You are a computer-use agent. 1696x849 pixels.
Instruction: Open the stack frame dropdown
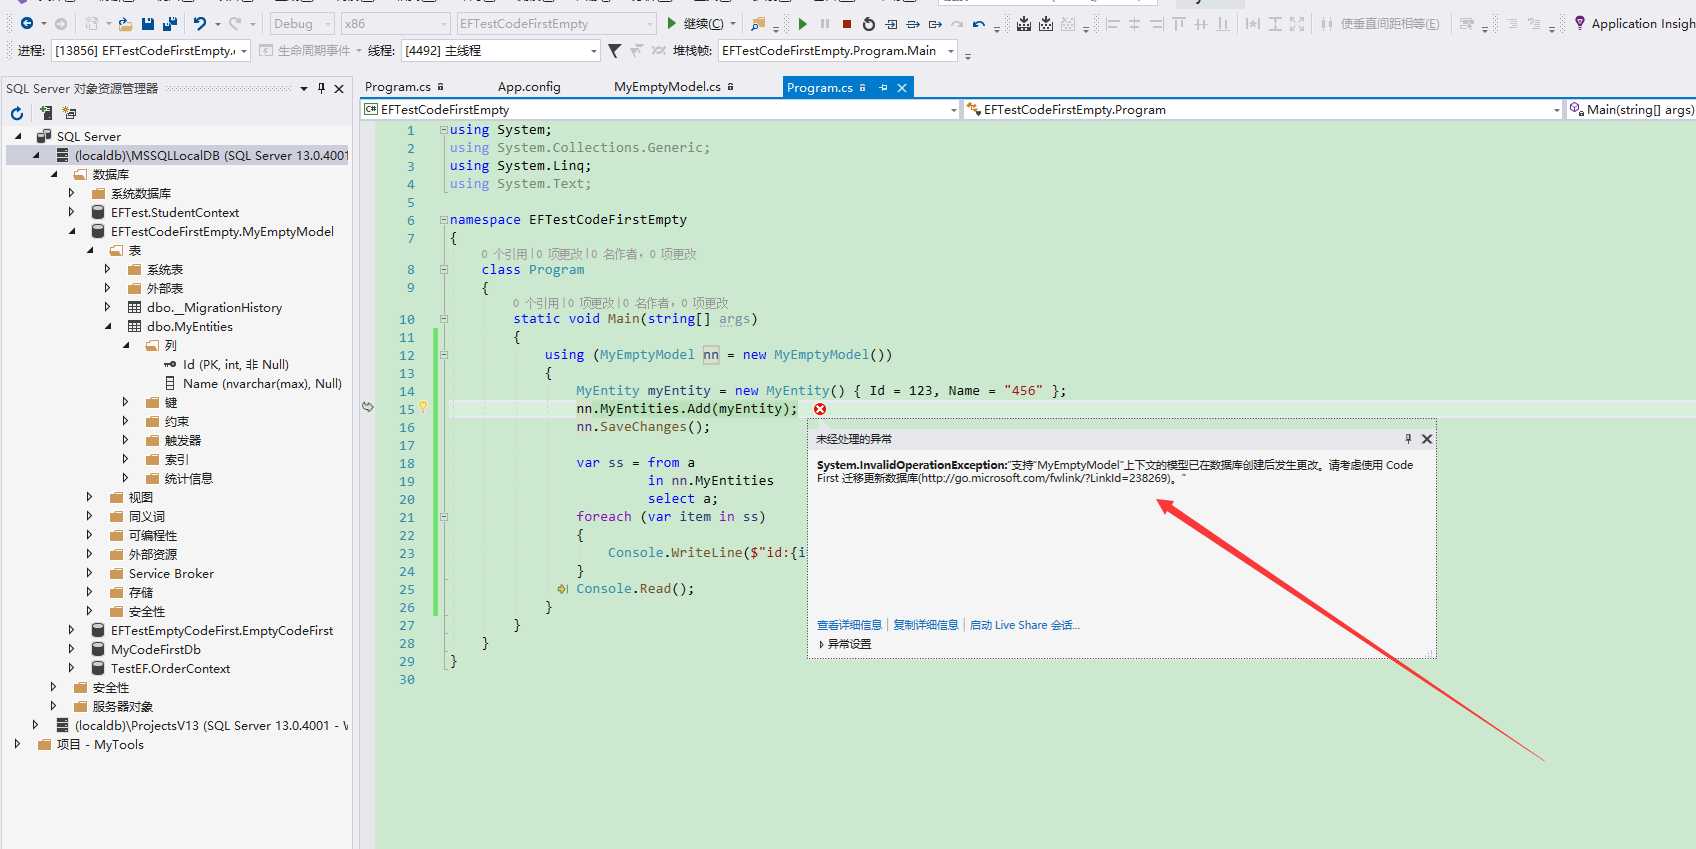838,50
